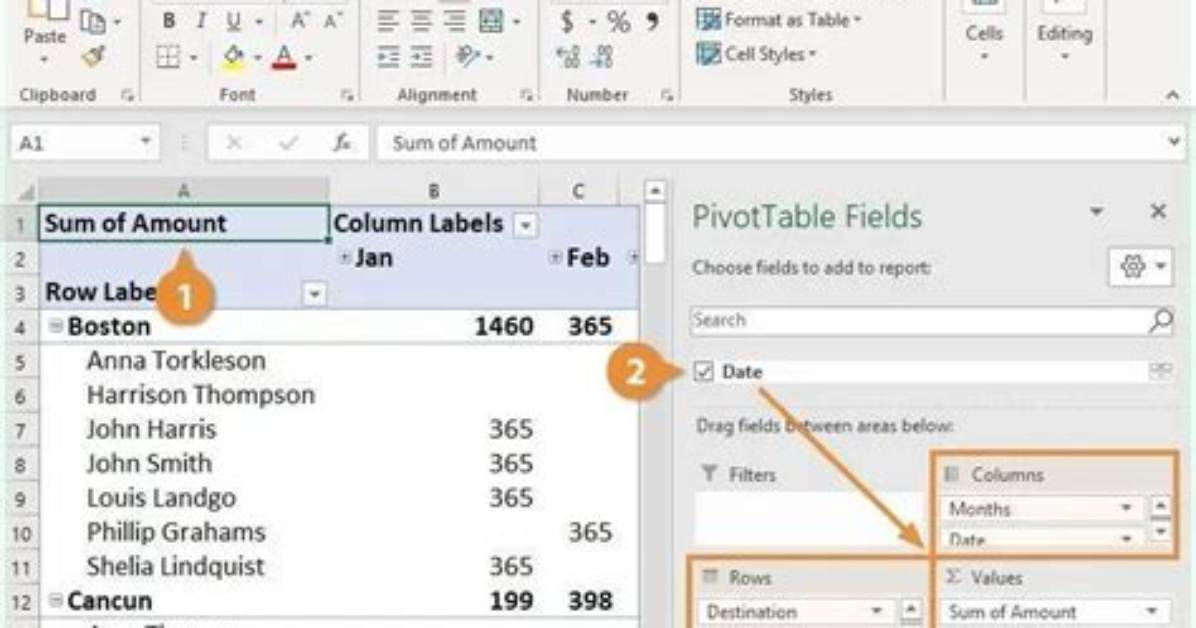
Task: Click worksheet scroll up arrow
Action: click(655, 190)
